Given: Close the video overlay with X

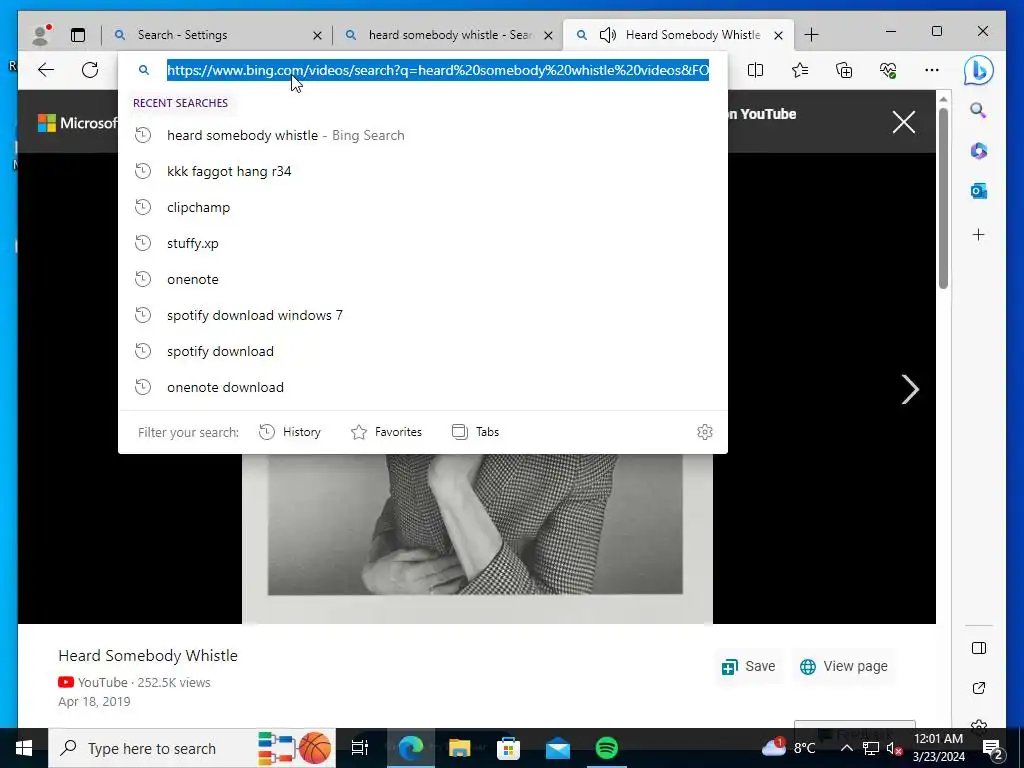Looking at the screenshot, I should tap(904, 122).
